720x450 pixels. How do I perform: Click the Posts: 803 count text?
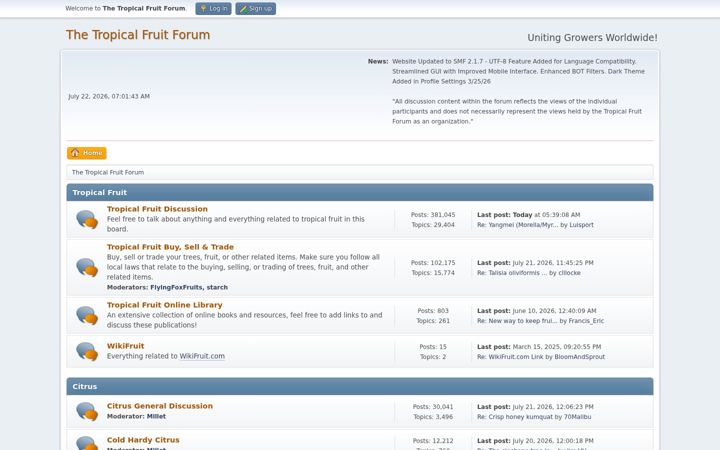point(433,311)
